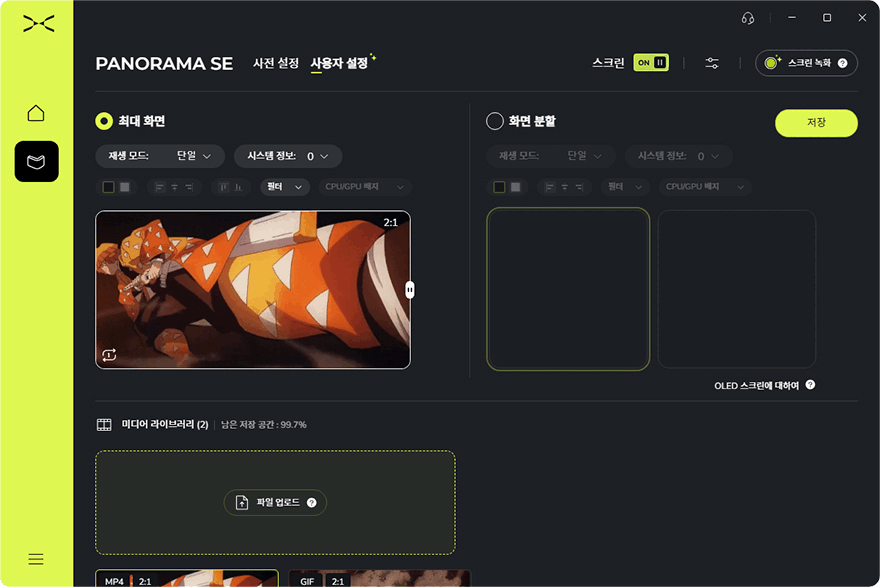Select the 화면 분할 radio button
Screen dimensions: 880x587
494,121
